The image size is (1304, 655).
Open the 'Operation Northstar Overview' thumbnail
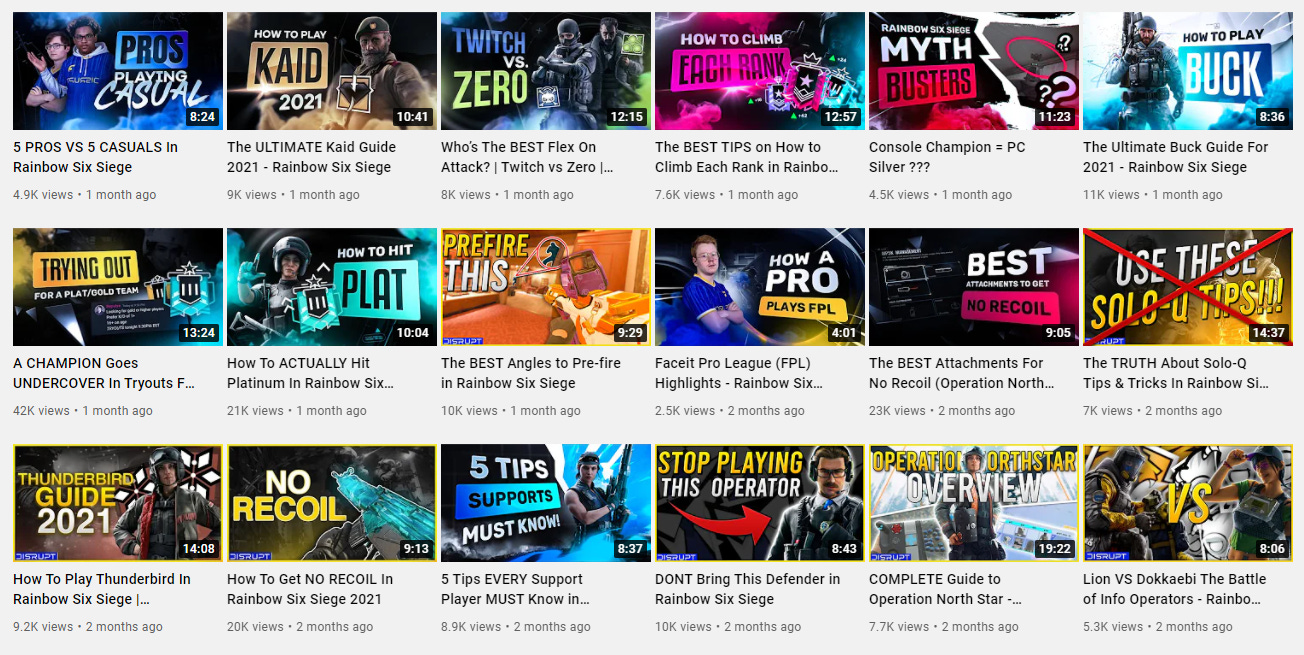point(974,503)
